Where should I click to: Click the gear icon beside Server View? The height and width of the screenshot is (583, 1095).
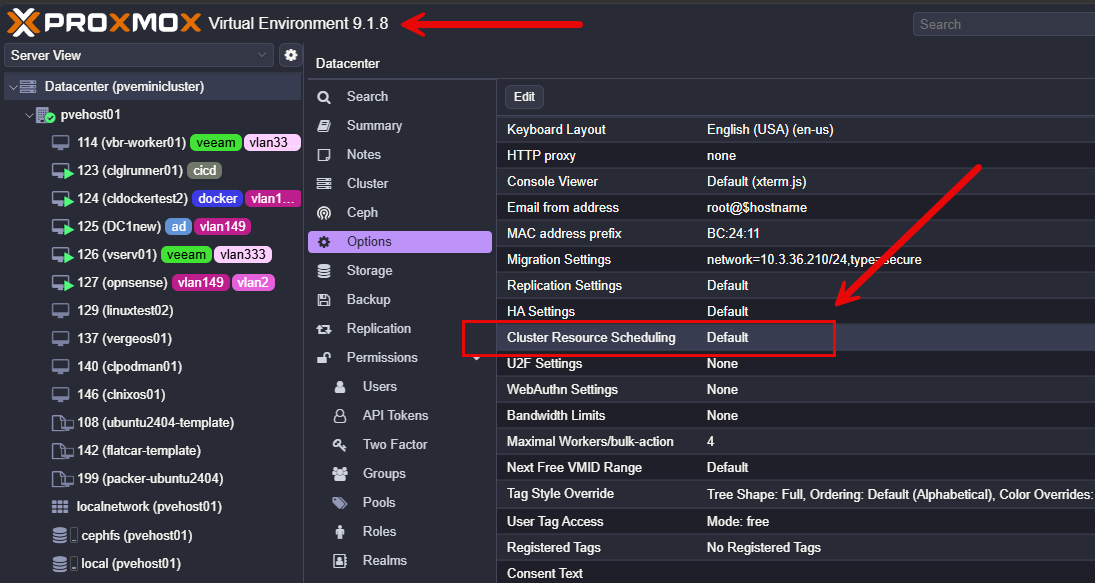[x=291, y=55]
